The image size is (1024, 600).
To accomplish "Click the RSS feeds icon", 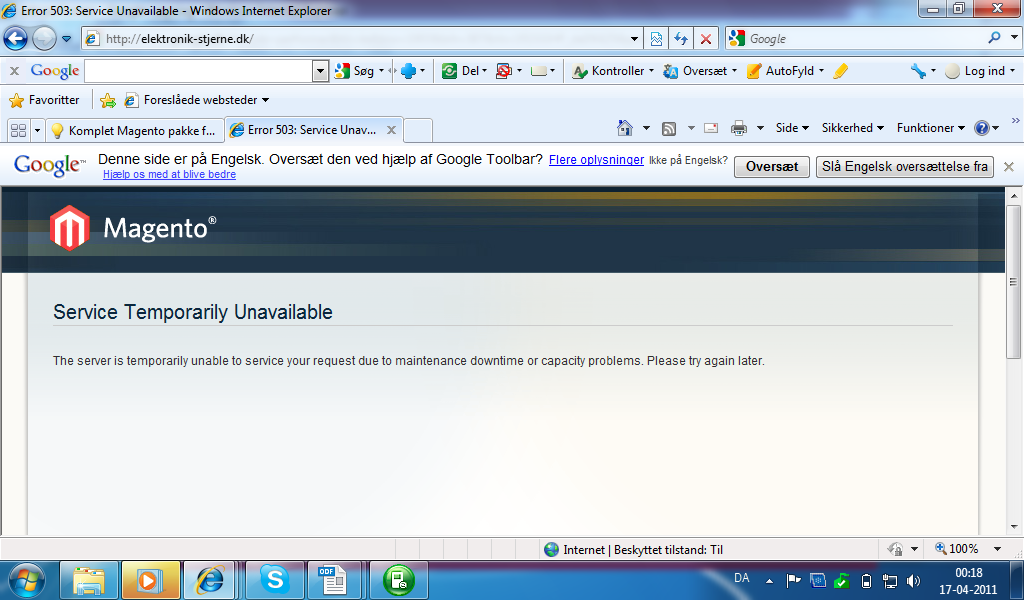I will (x=669, y=128).
